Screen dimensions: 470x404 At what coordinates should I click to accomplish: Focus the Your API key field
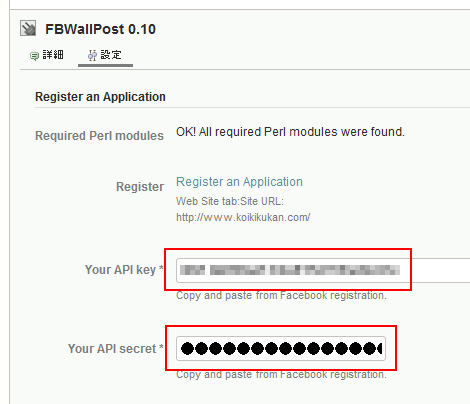click(323, 270)
